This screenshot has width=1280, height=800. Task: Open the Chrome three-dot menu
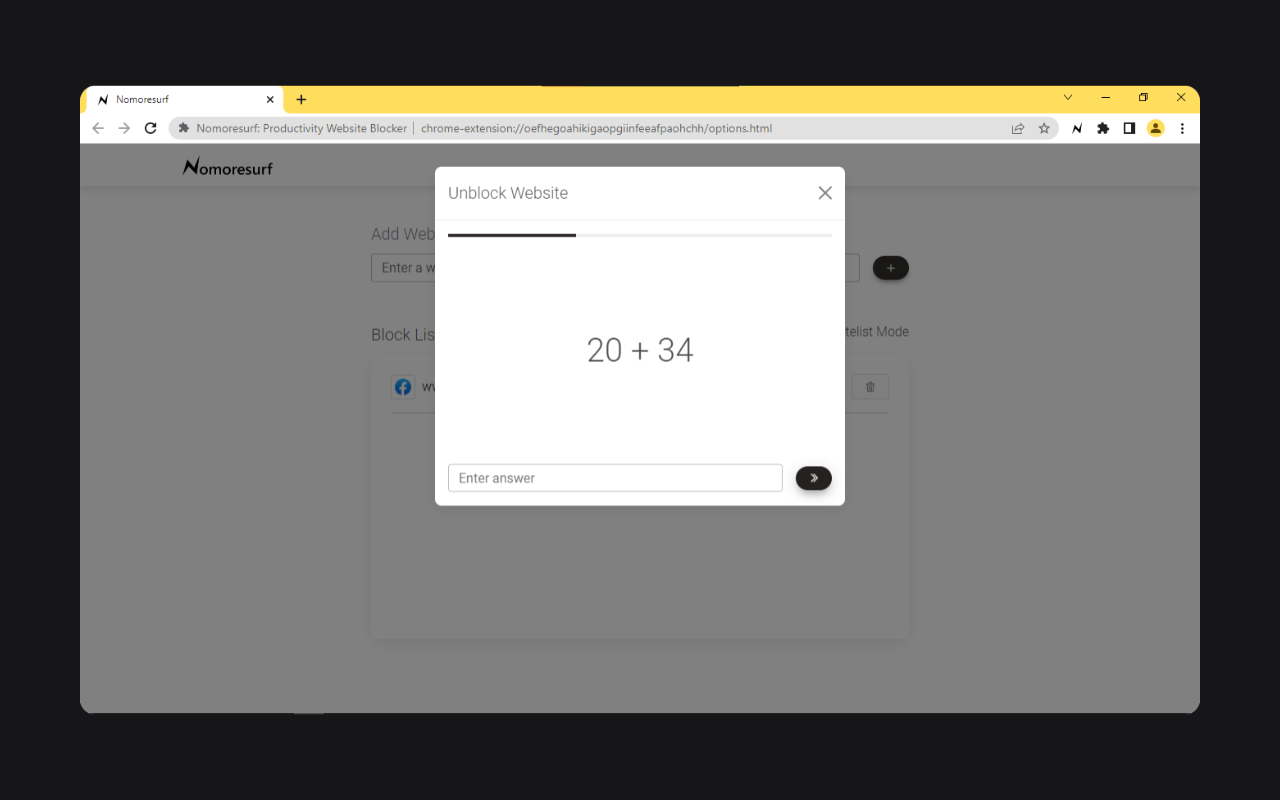1182,128
